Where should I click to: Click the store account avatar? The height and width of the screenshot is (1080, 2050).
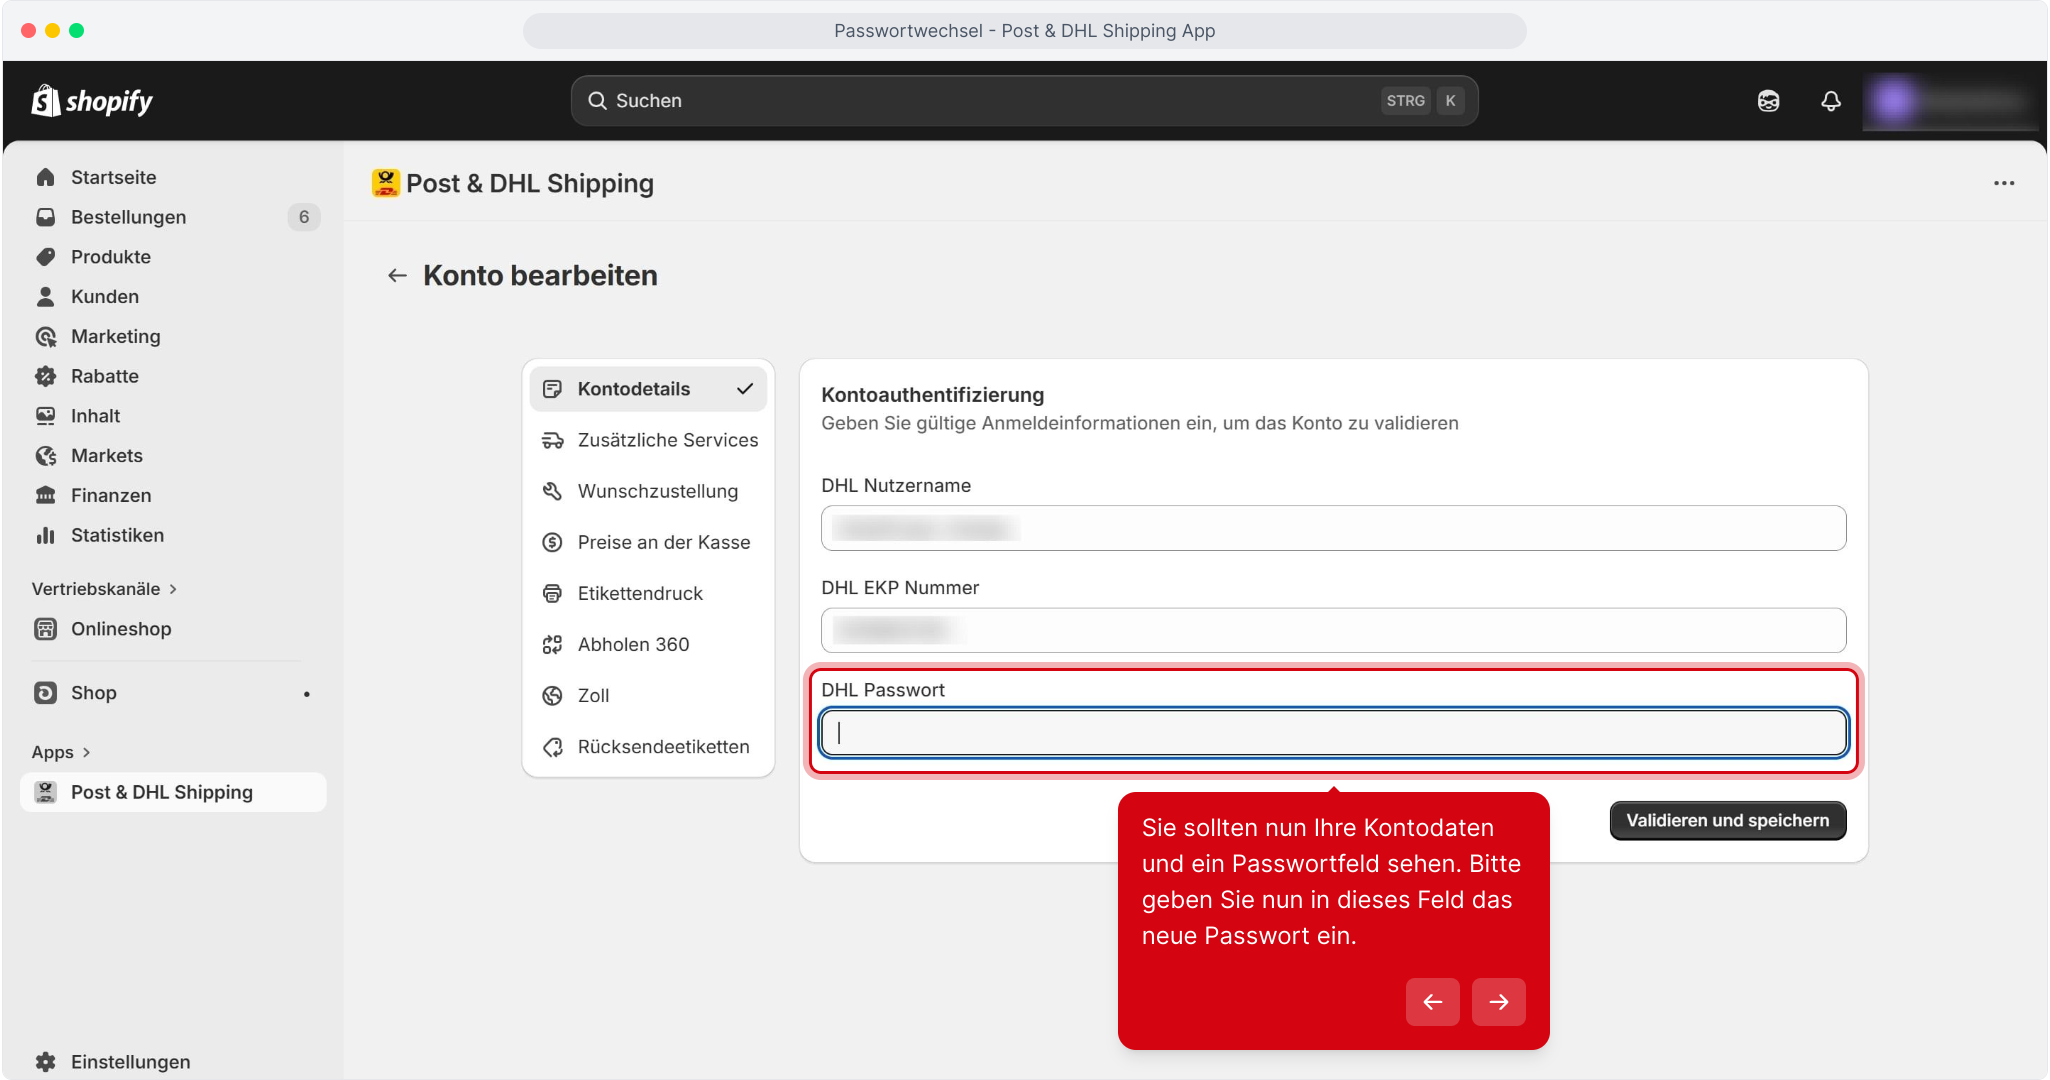tap(1893, 101)
